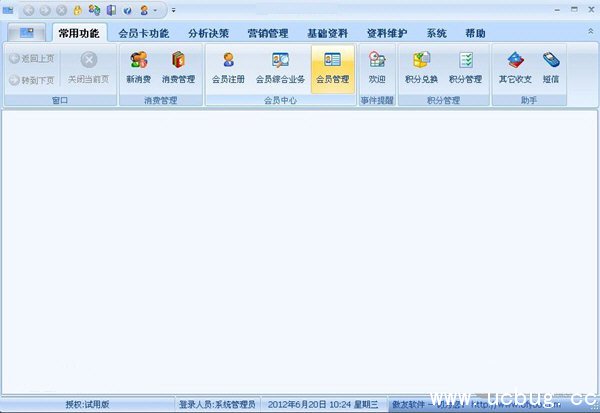The image size is (600, 413).
Task: Click 其它收支 other income/expense icon
Action: [515, 67]
